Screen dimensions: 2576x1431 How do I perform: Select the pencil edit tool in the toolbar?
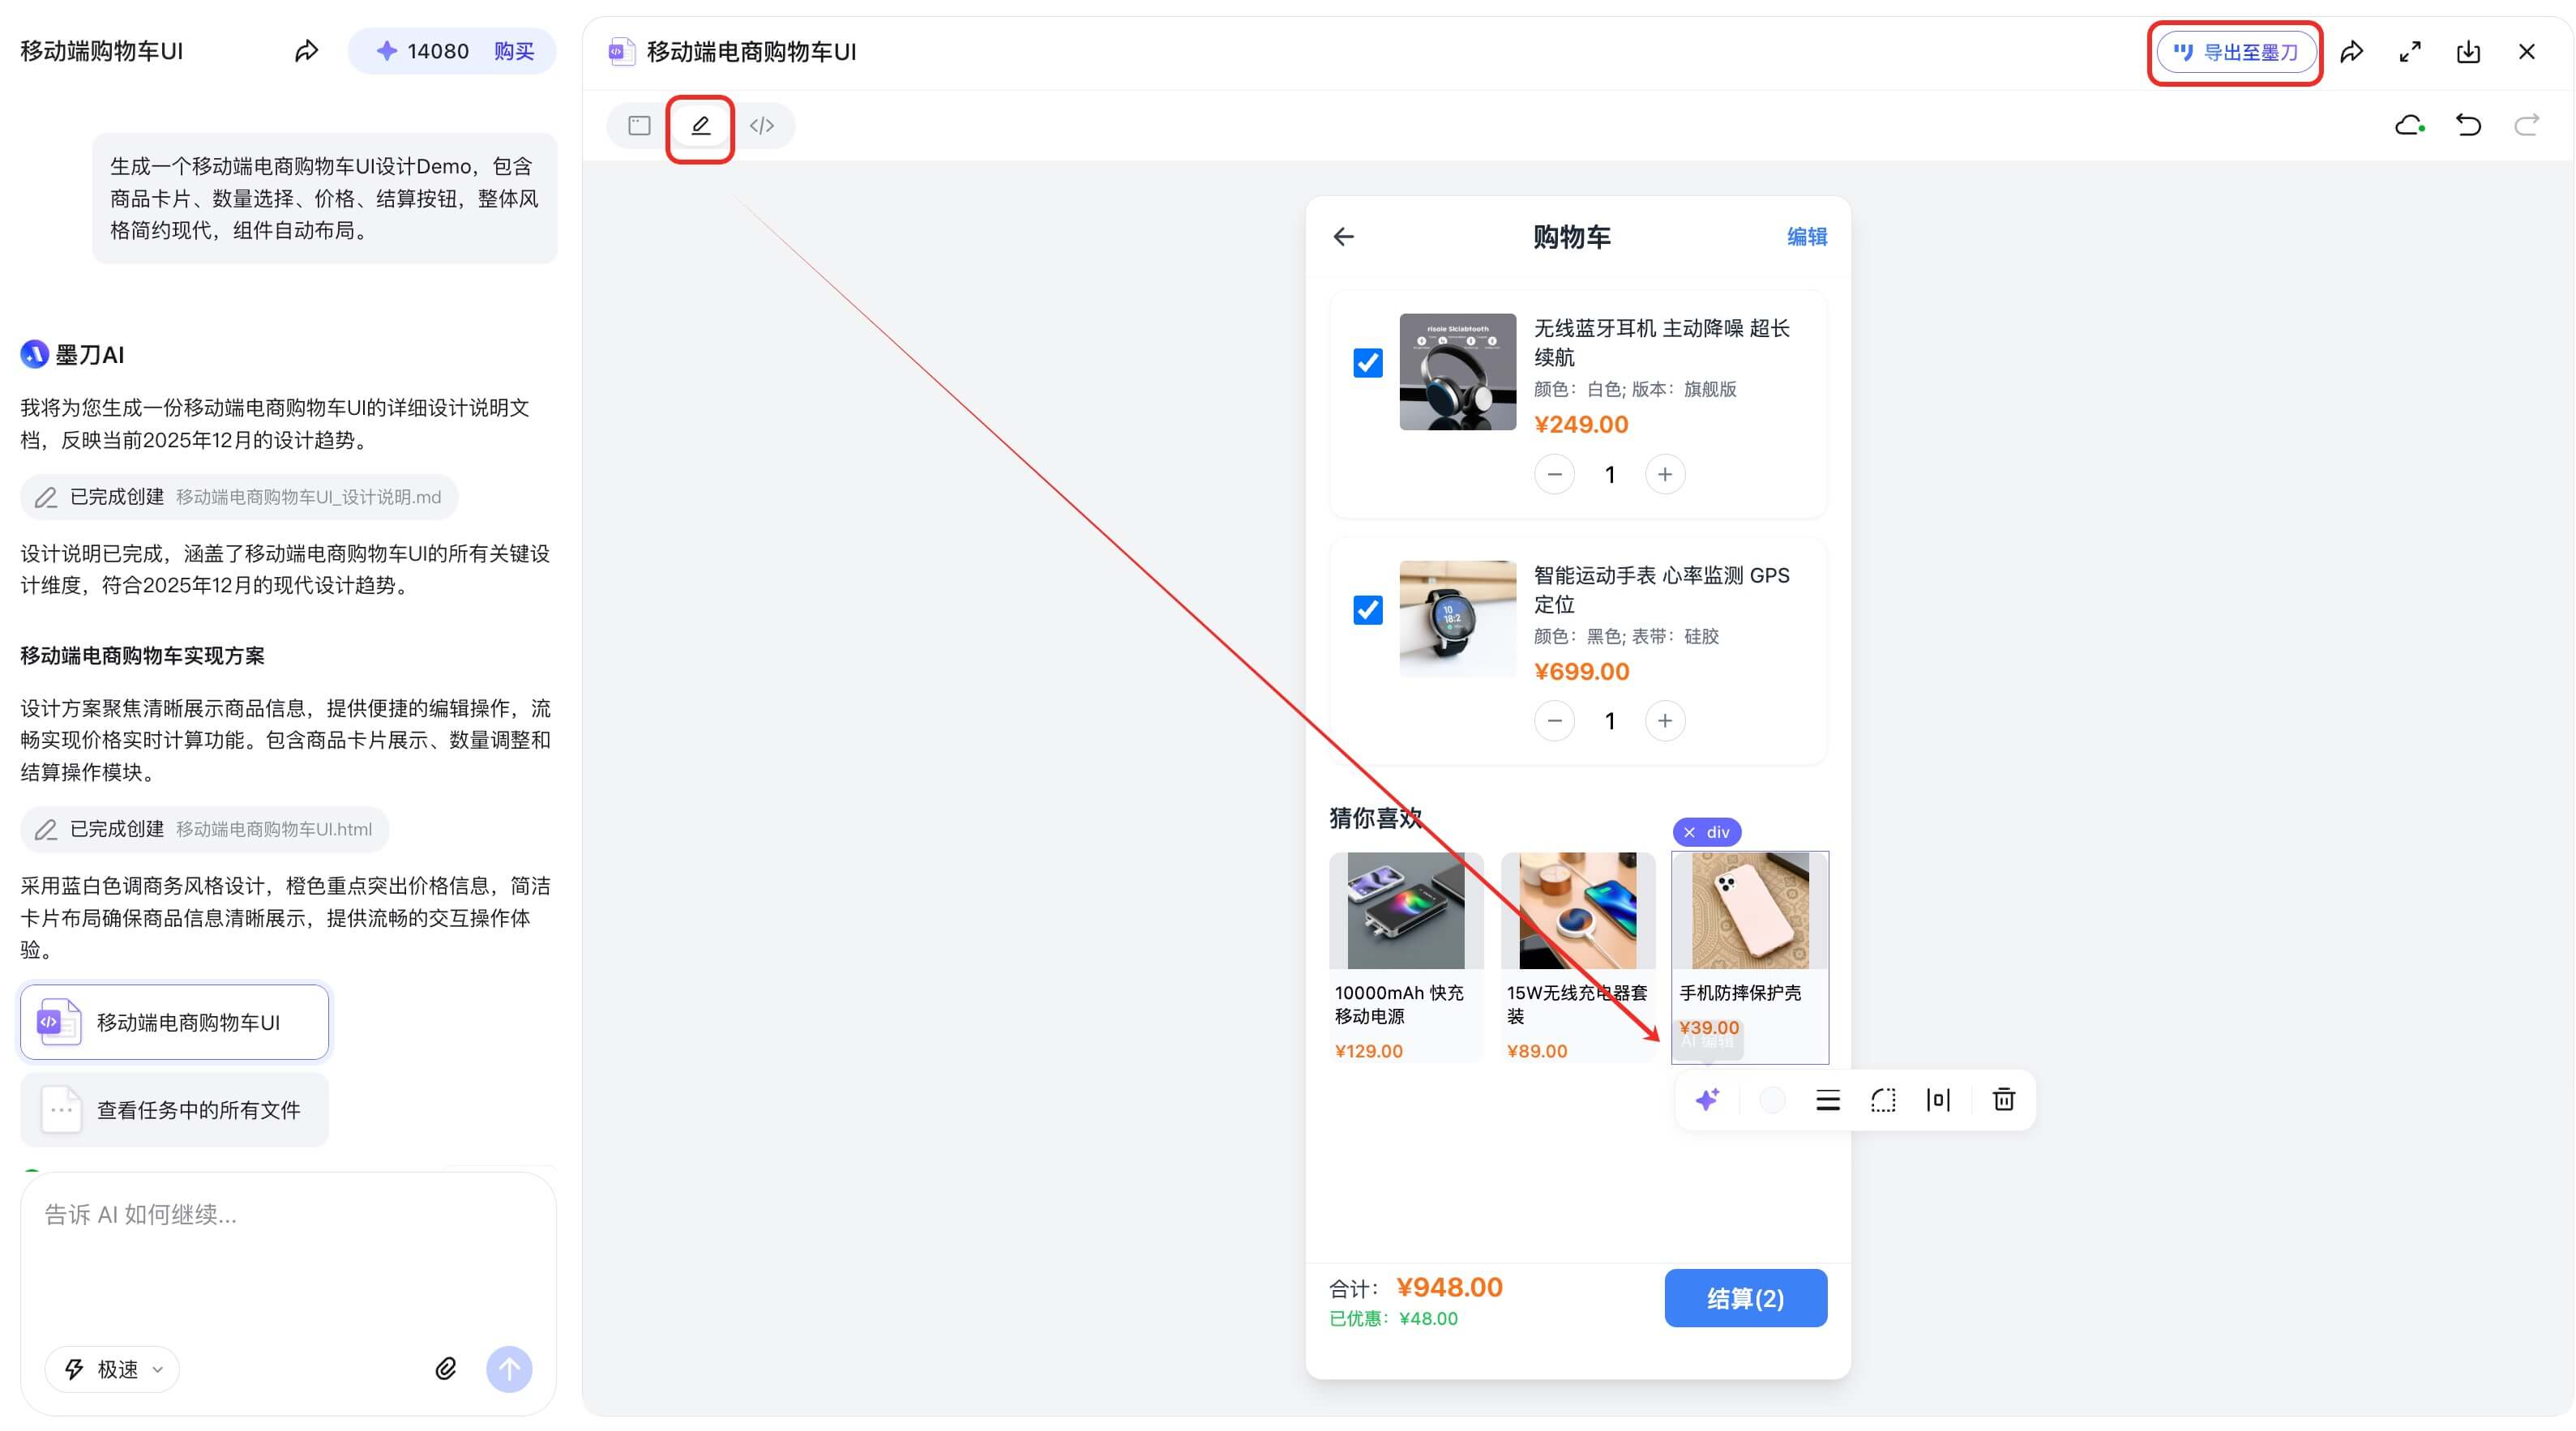pyautogui.click(x=700, y=126)
